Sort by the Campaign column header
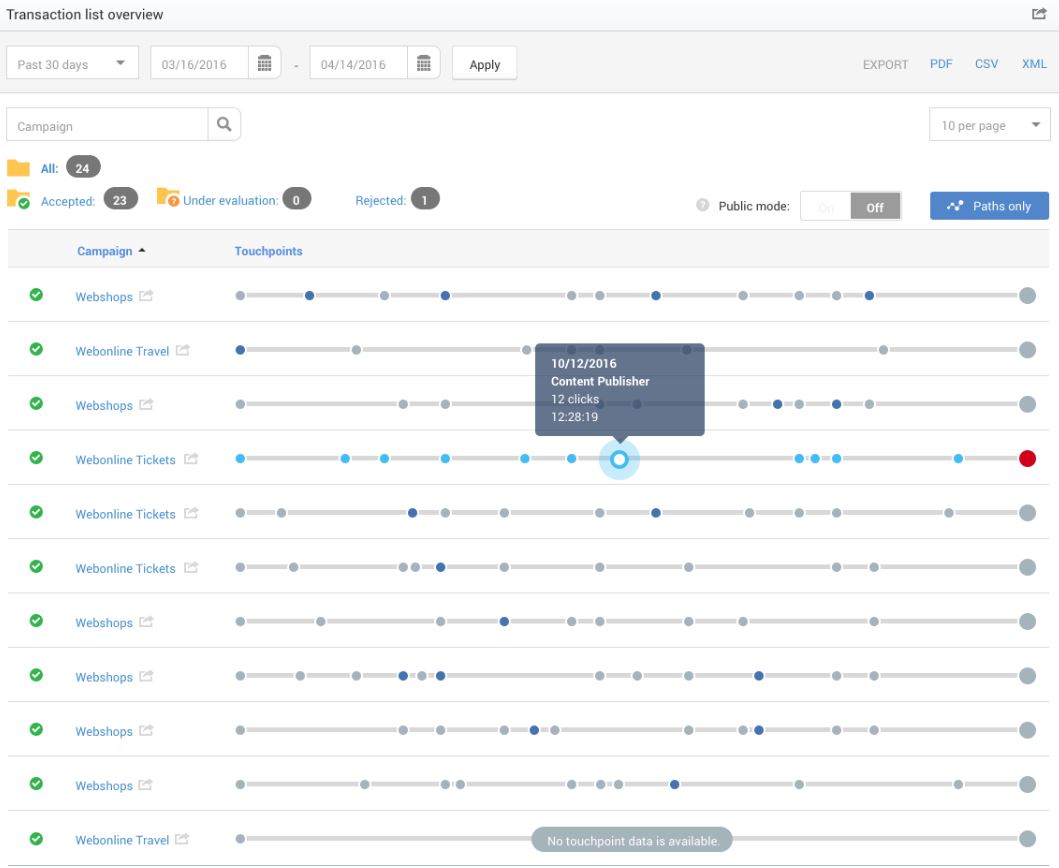The height and width of the screenshot is (868, 1059). [105, 251]
